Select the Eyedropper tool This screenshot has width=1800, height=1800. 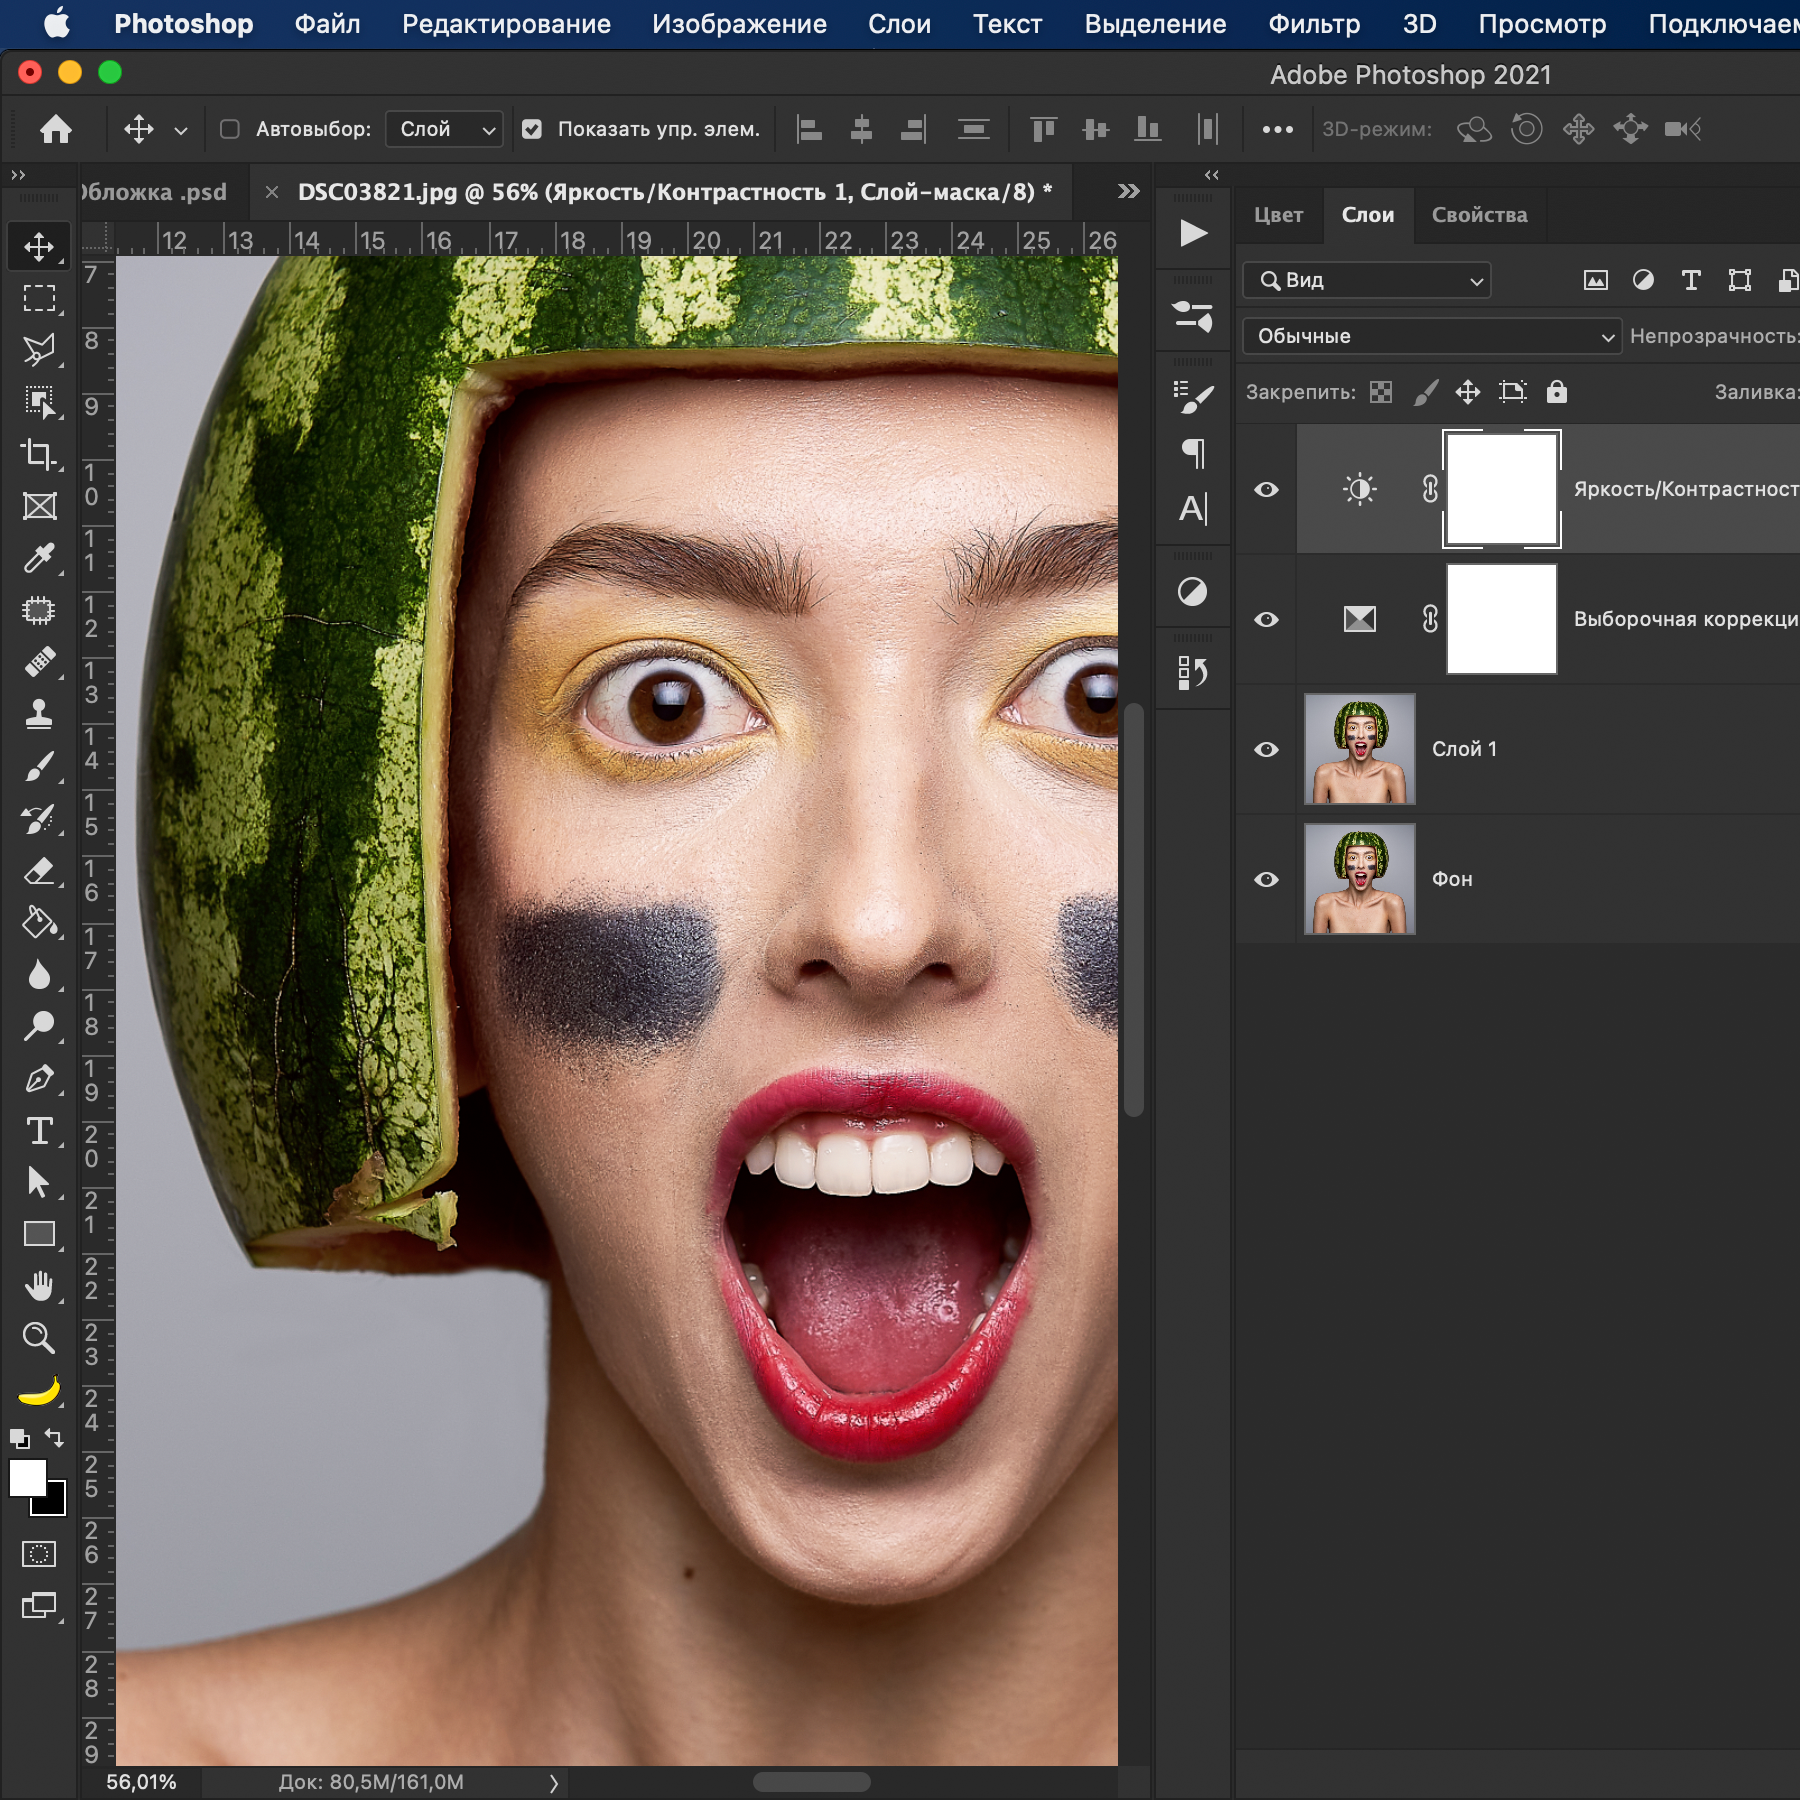(39, 558)
